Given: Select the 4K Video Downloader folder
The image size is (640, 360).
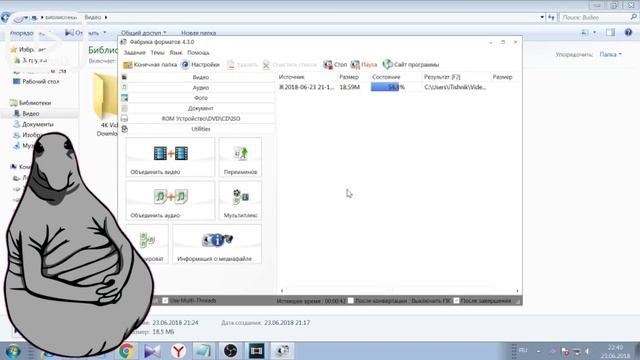Looking at the screenshot, I should (x=105, y=104).
